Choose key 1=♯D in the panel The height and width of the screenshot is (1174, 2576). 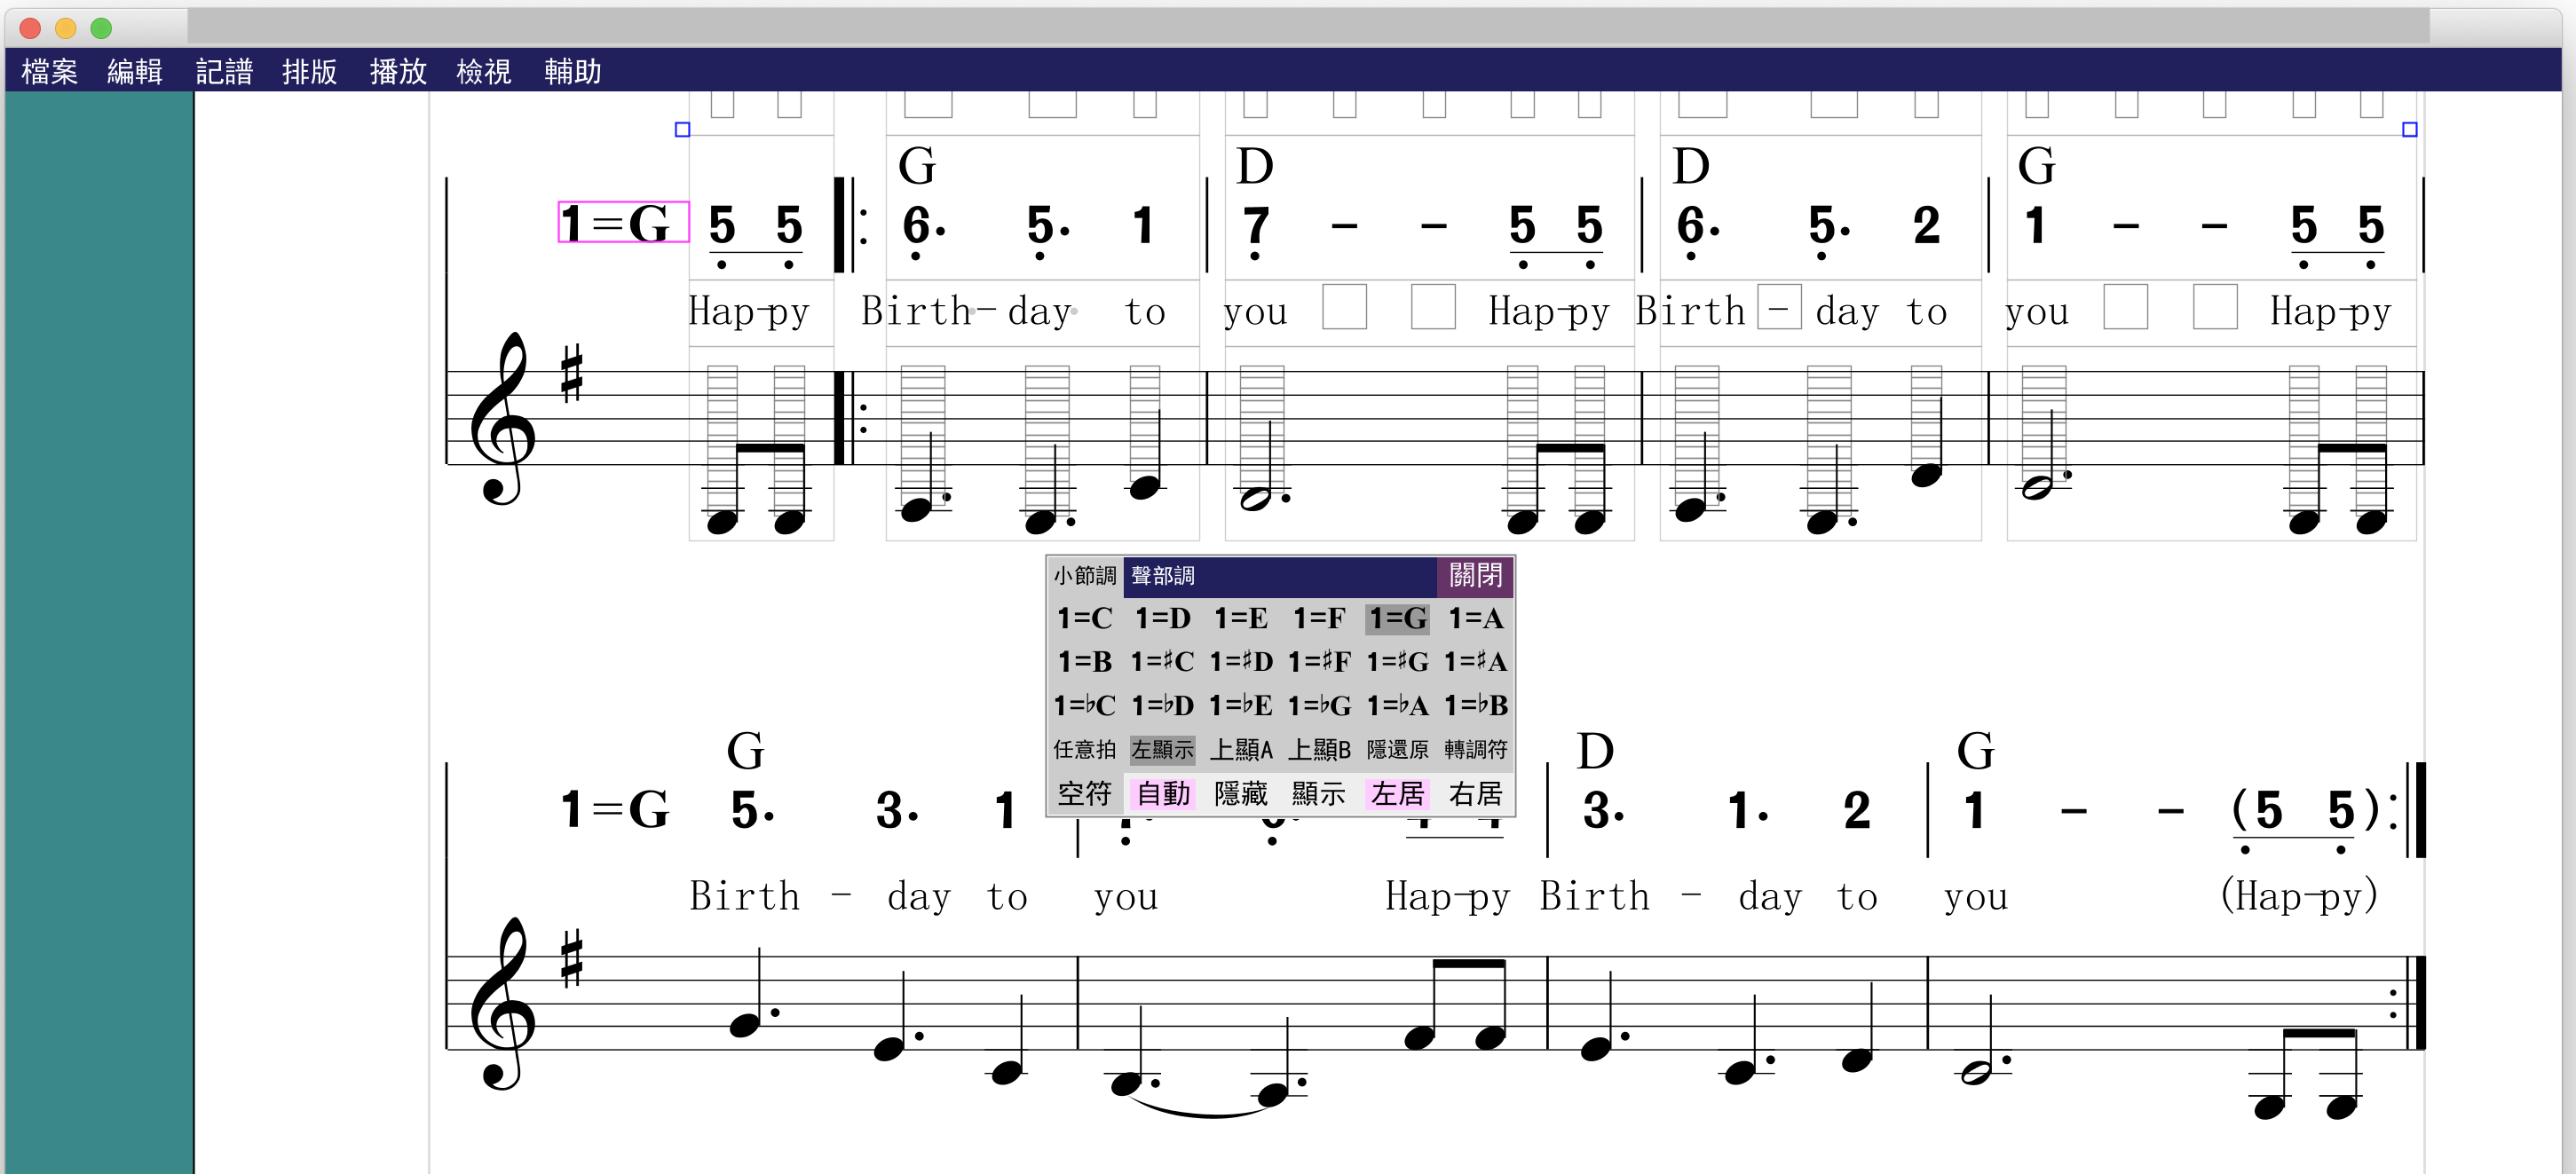coord(1241,662)
